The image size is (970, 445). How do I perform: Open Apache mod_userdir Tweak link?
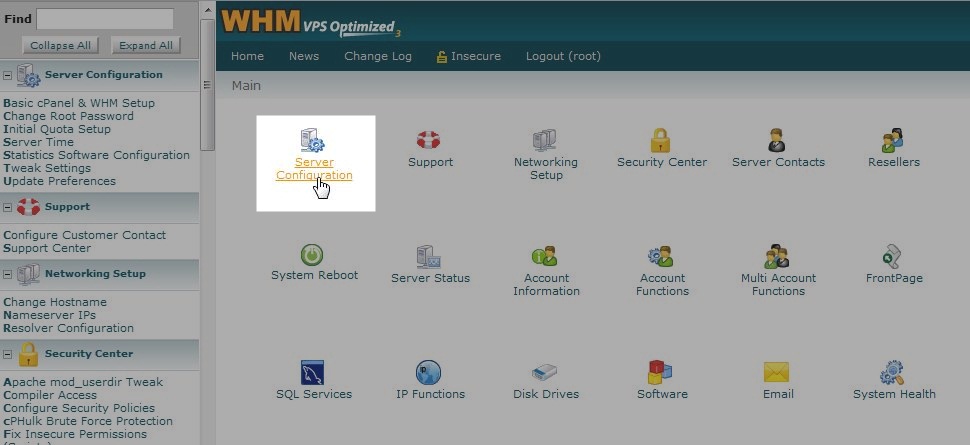click(x=83, y=382)
